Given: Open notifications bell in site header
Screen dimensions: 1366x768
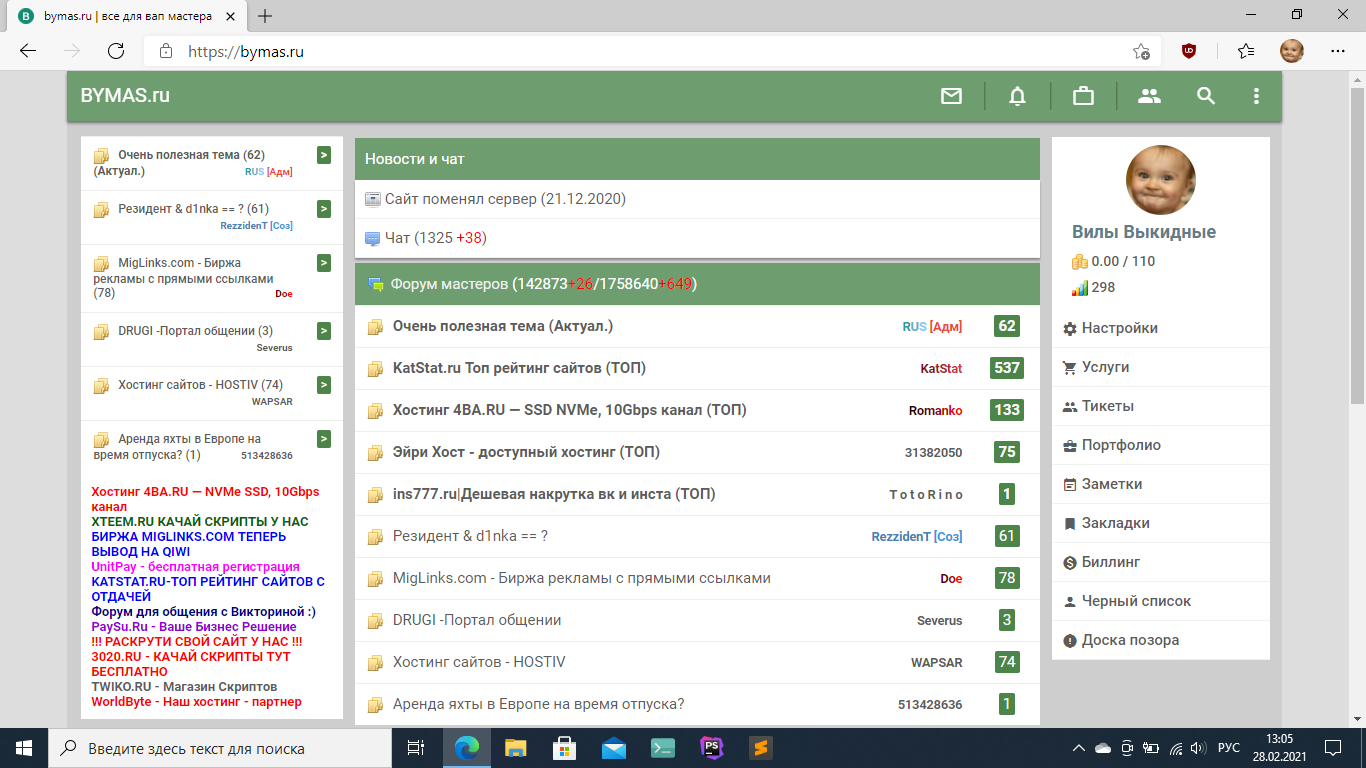Looking at the screenshot, I should [1017, 96].
